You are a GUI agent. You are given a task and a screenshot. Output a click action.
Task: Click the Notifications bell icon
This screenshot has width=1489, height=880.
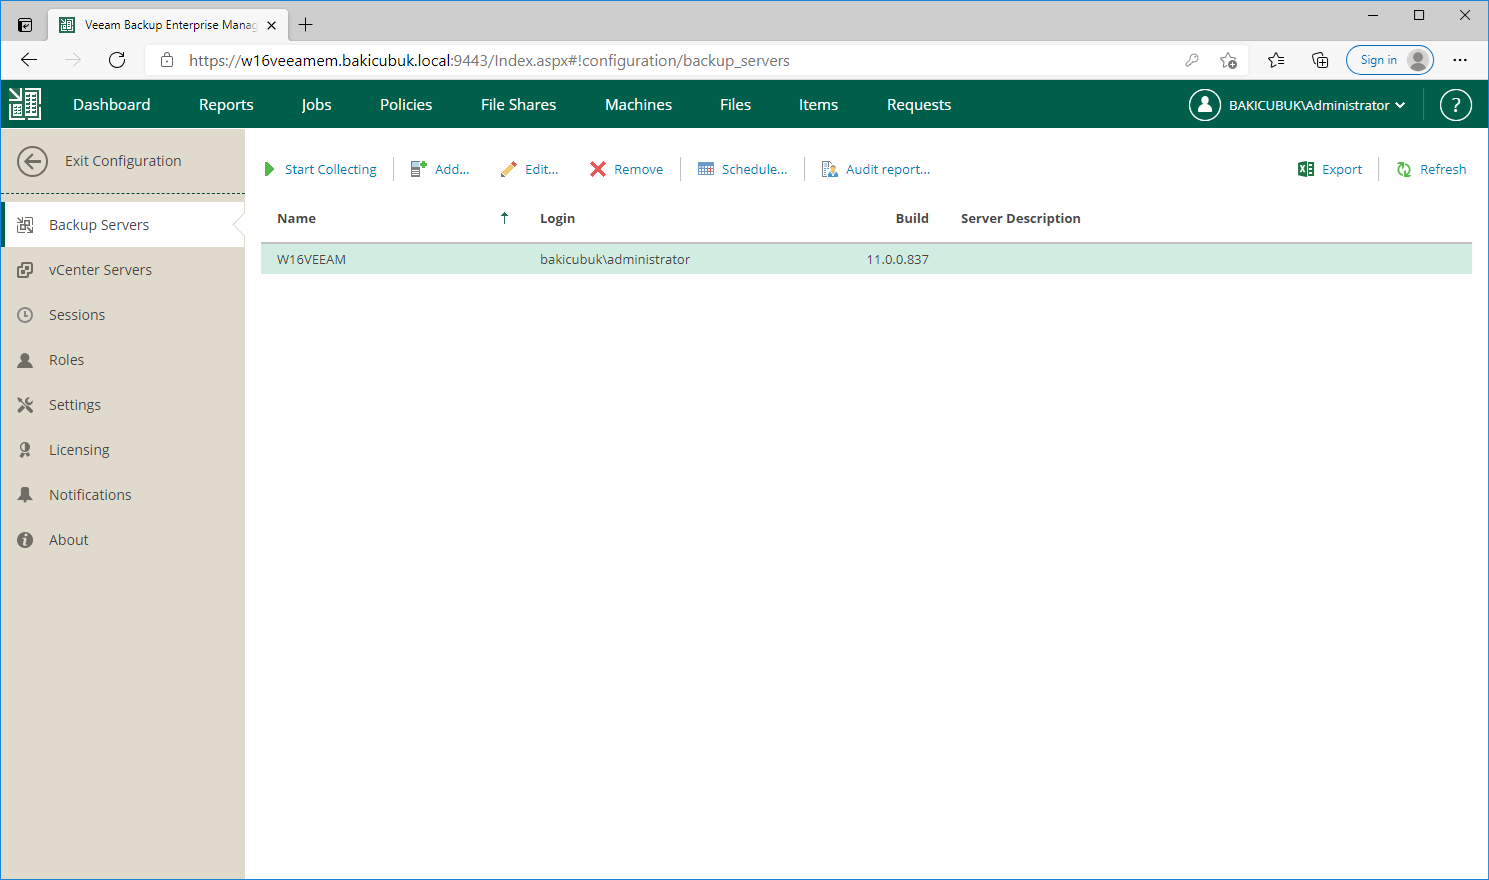(25, 495)
